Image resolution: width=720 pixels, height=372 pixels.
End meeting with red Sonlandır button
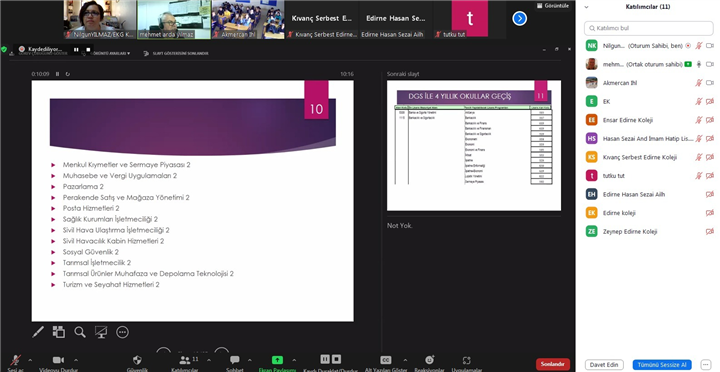click(552, 364)
